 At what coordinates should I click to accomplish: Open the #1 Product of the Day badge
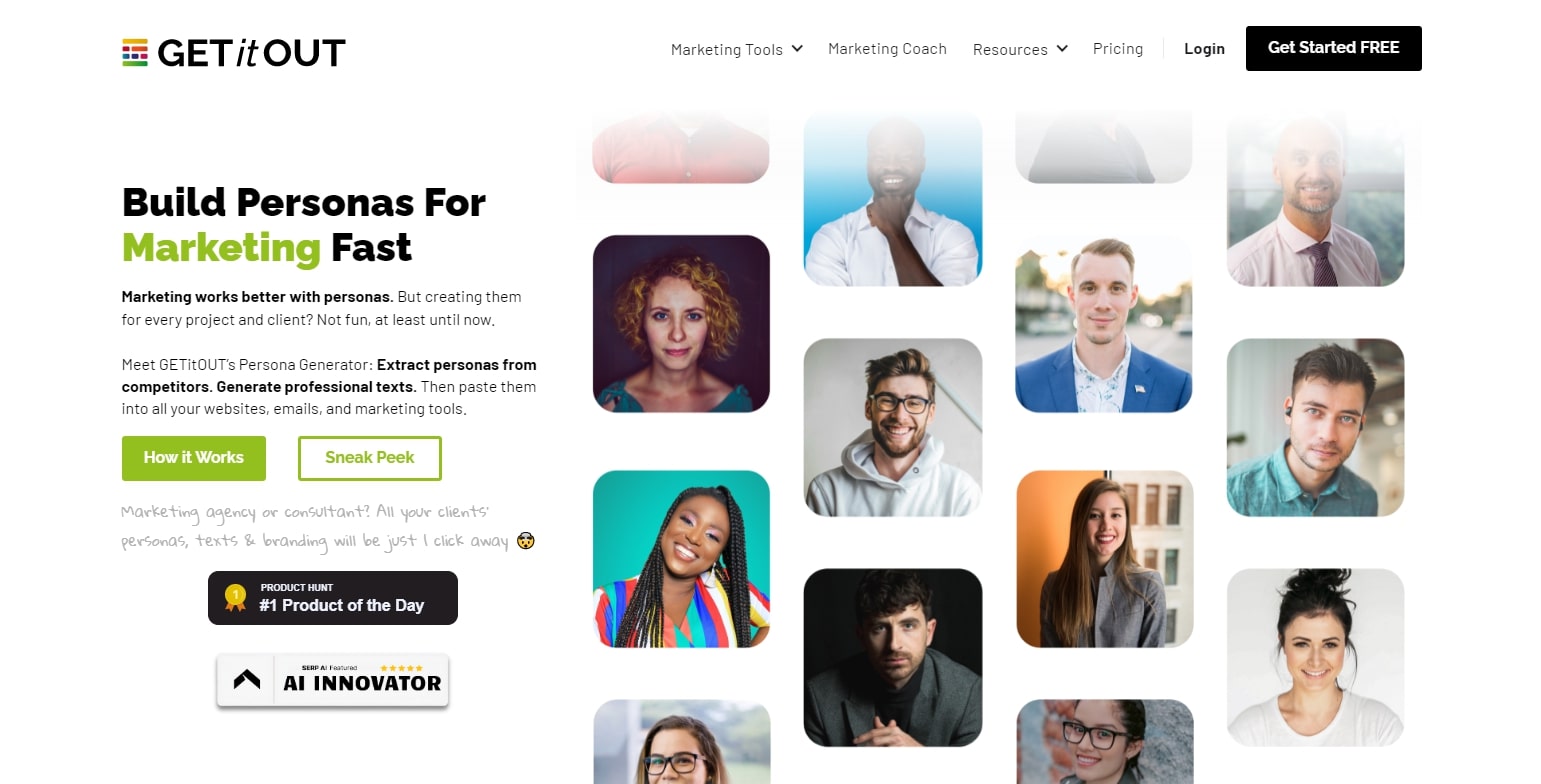[x=333, y=598]
